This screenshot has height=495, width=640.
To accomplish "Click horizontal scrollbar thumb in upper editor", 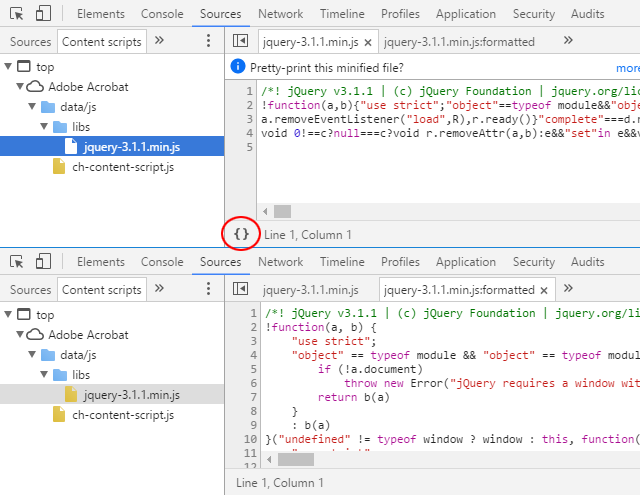I will tap(282, 211).
